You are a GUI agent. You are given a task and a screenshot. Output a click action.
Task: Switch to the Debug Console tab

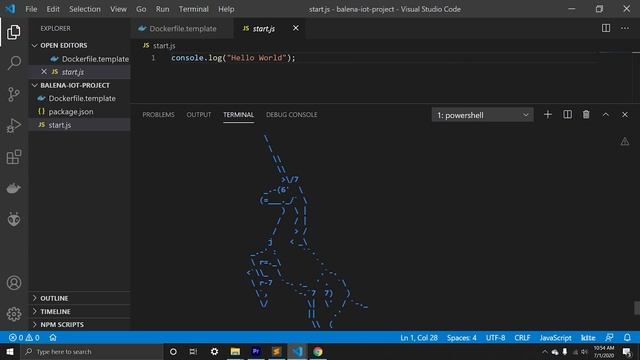point(291,115)
